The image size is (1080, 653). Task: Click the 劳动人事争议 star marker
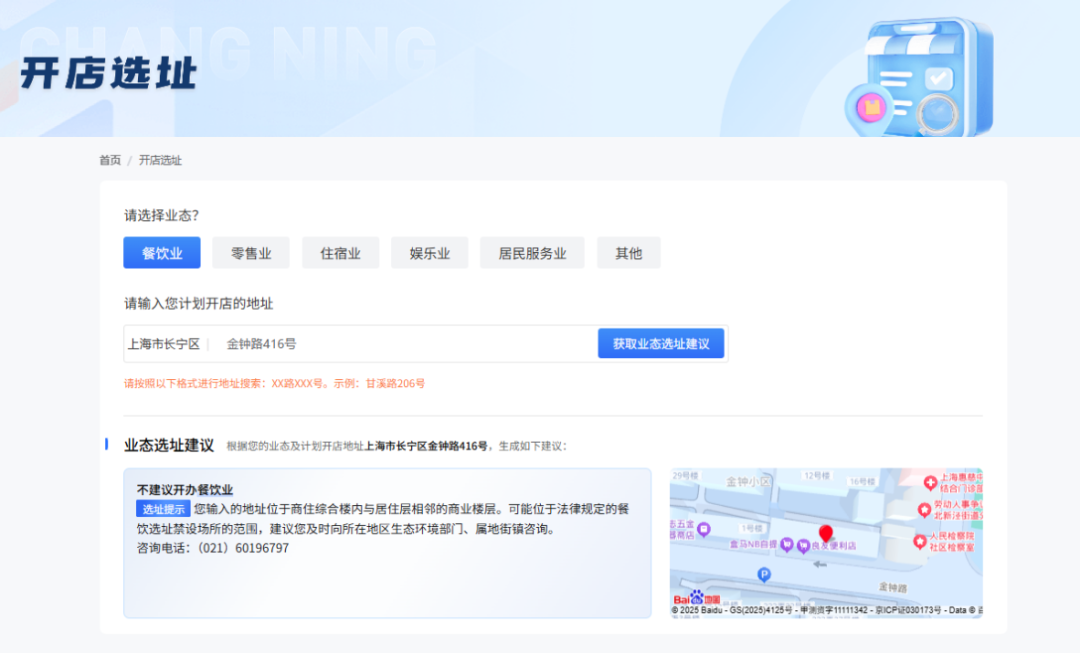pyautogui.click(x=924, y=508)
